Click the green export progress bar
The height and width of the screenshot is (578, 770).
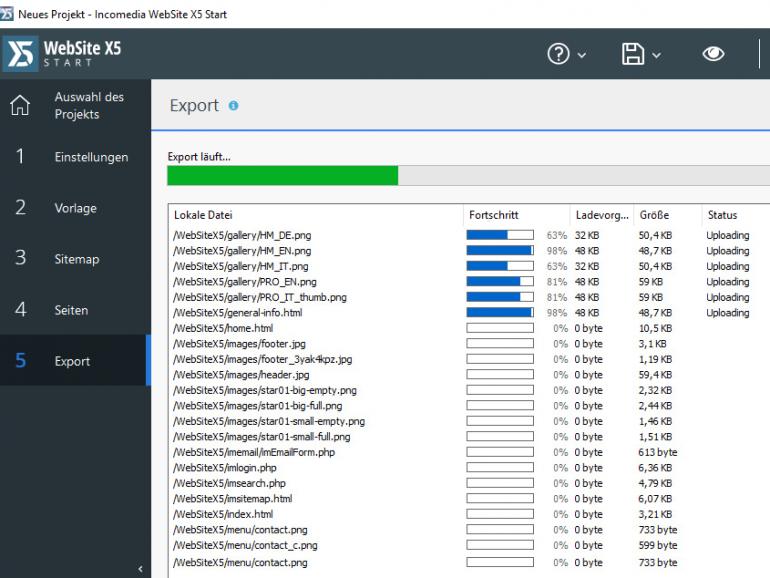[x=282, y=176]
